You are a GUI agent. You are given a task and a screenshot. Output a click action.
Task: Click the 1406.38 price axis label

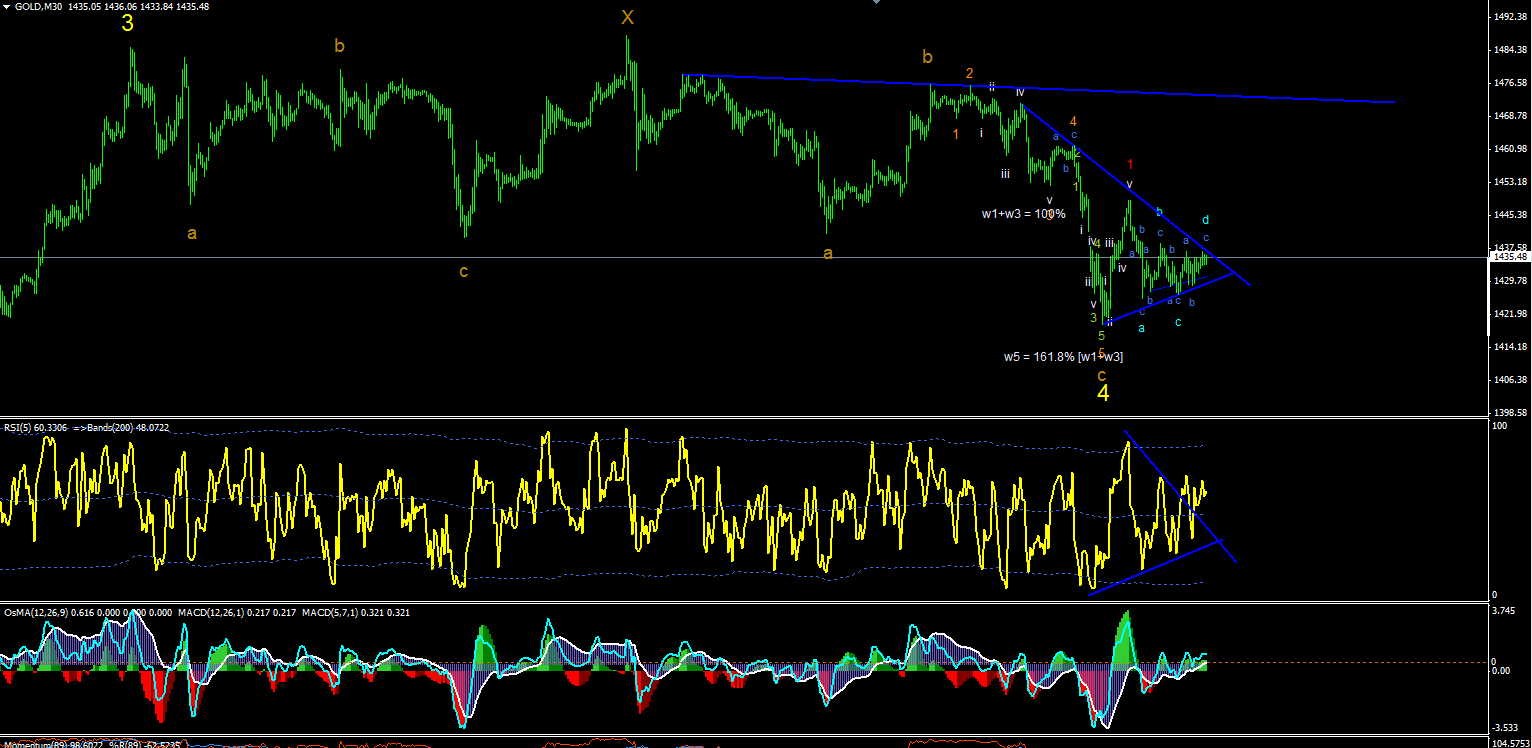point(1510,380)
